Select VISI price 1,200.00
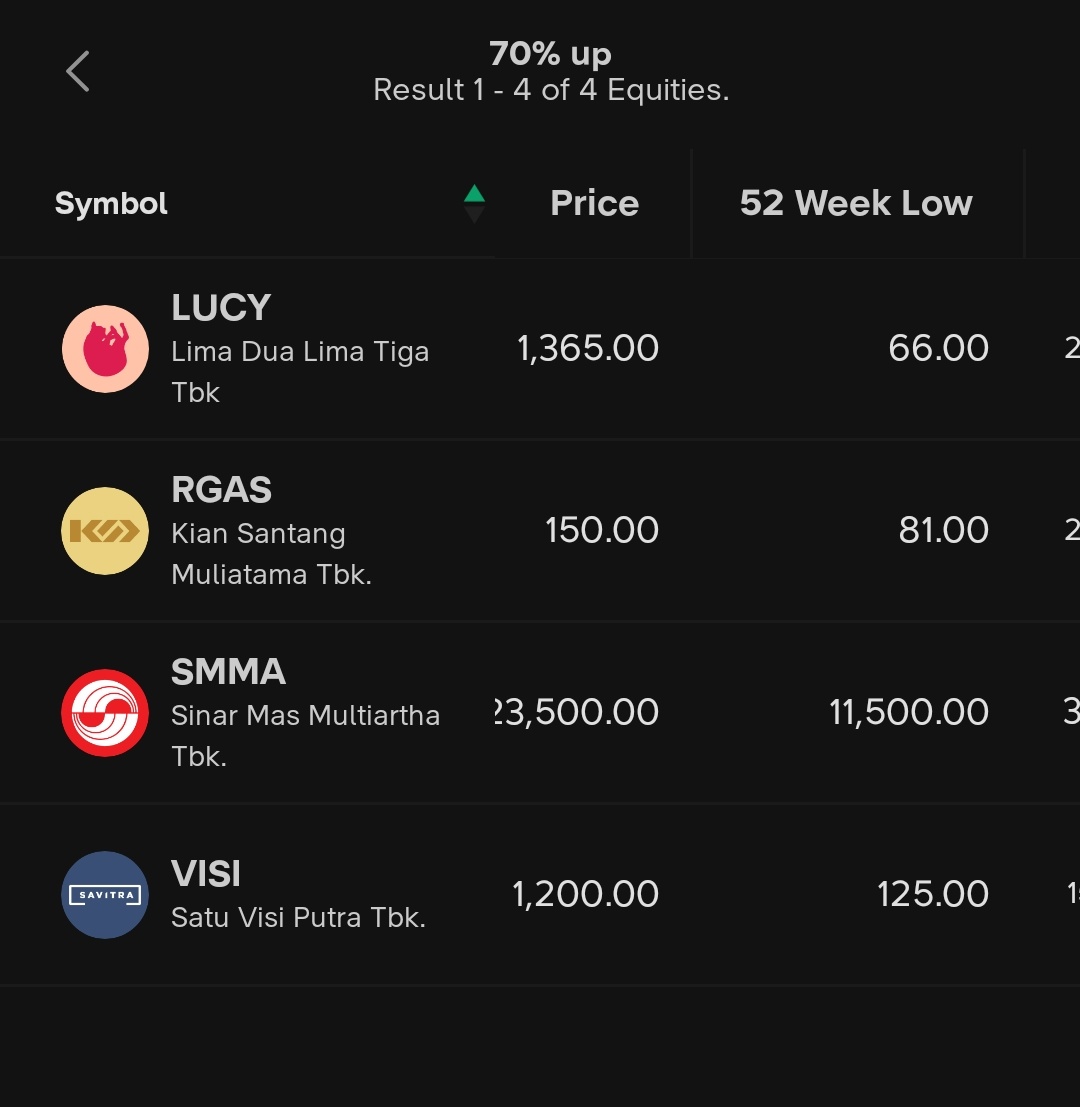The image size is (1080, 1107). (x=585, y=894)
